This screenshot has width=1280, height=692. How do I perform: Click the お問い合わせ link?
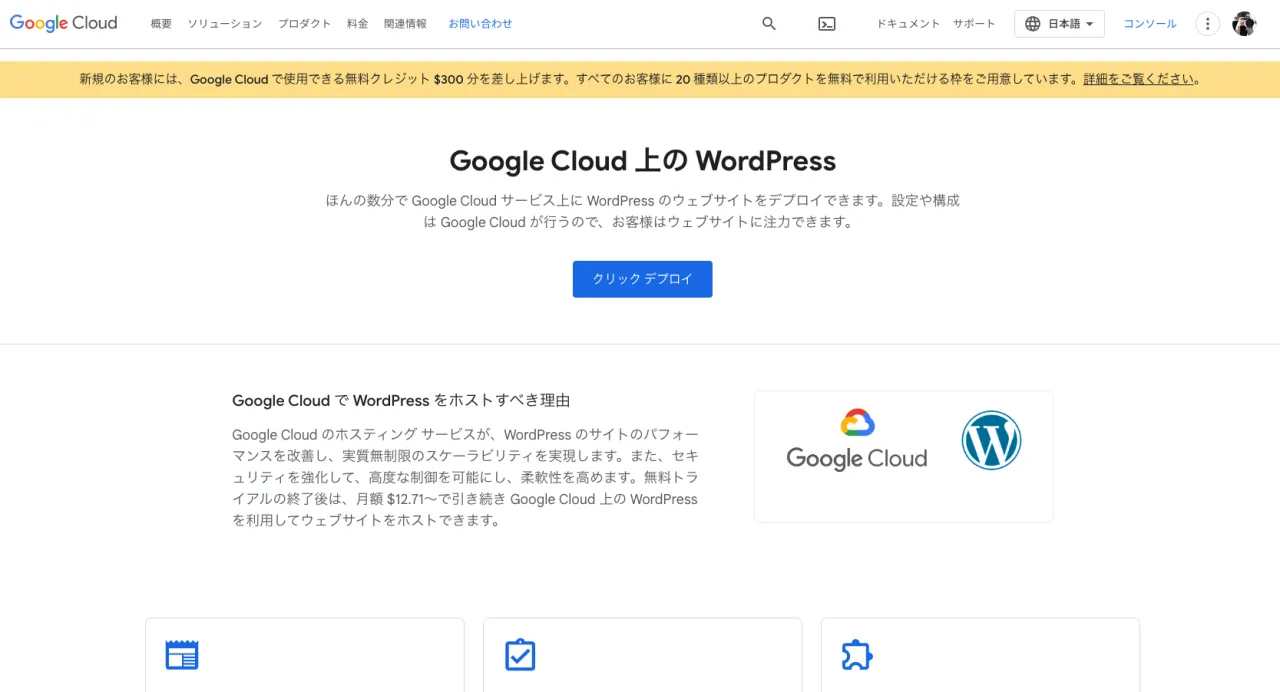[480, 24]
